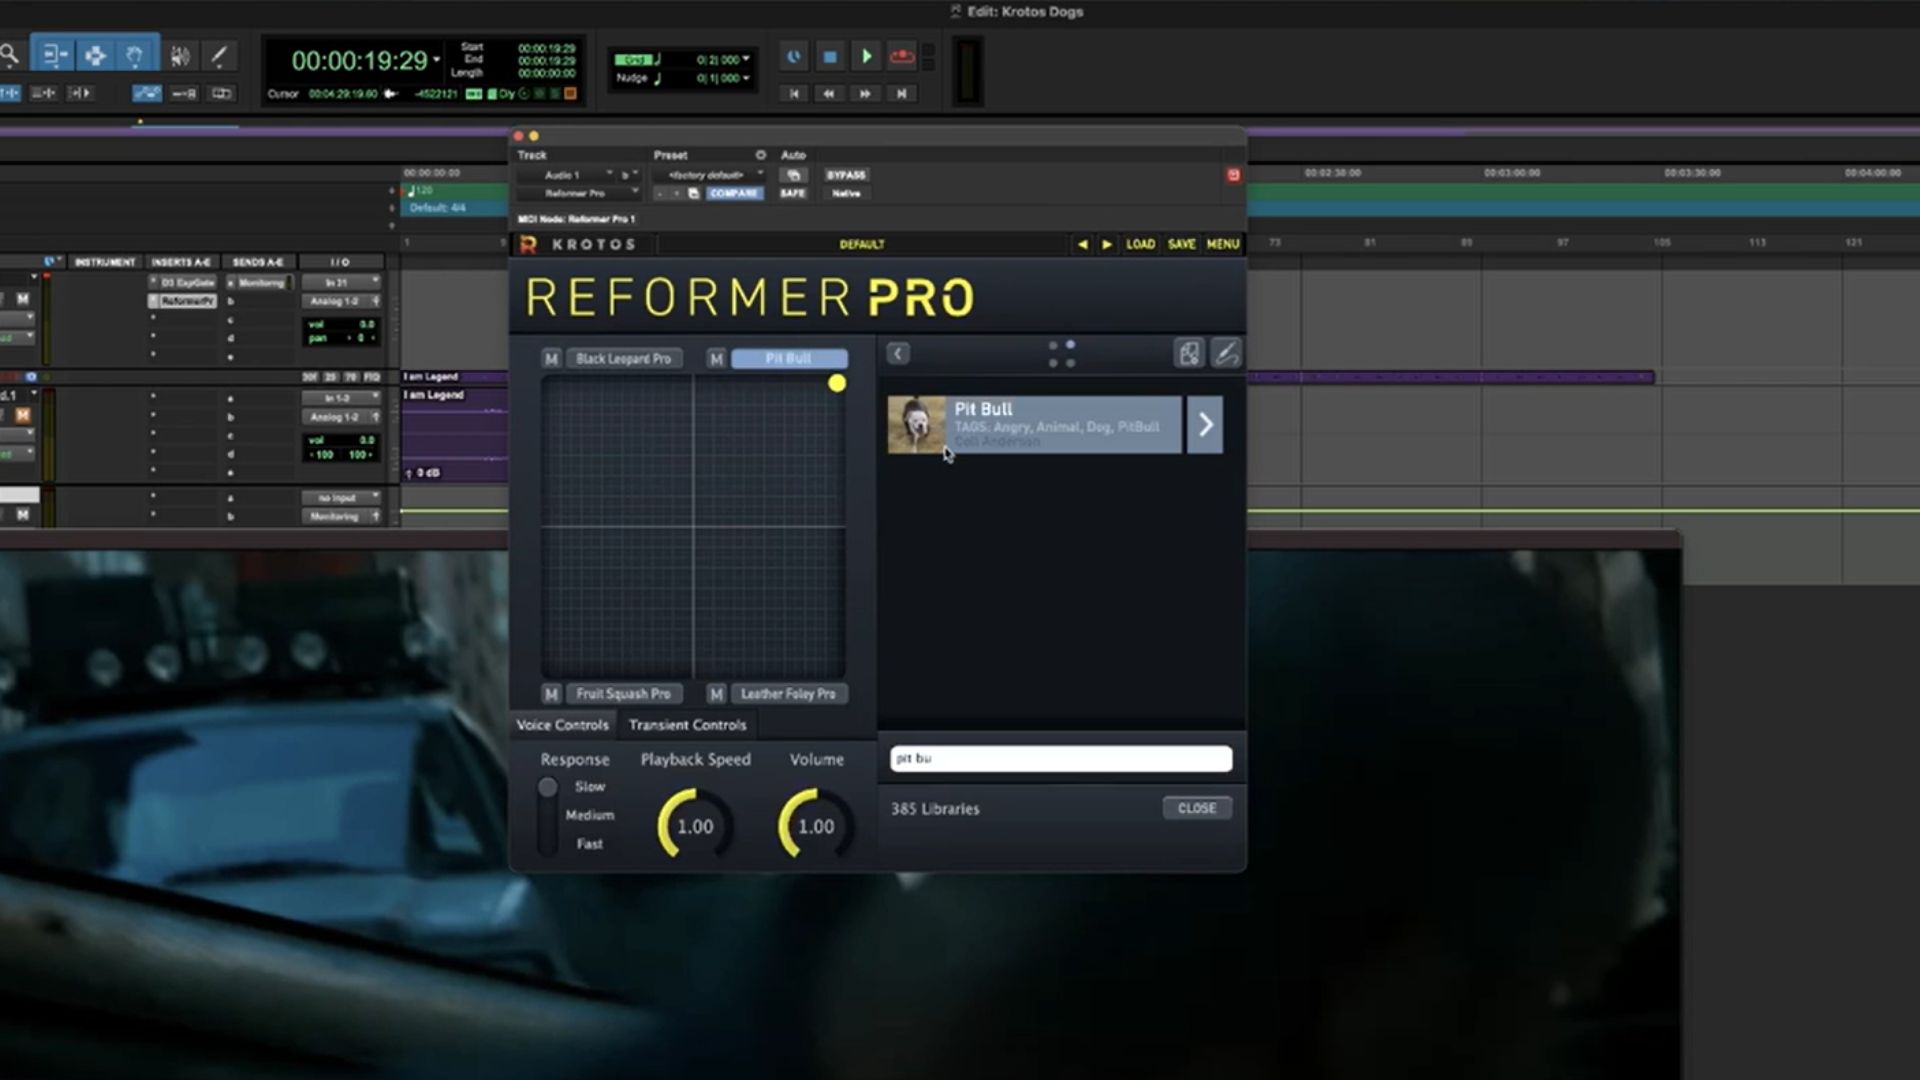Open the library analysis tool icon
Screen dimensions: 1920x1080
click(1188, 353)
